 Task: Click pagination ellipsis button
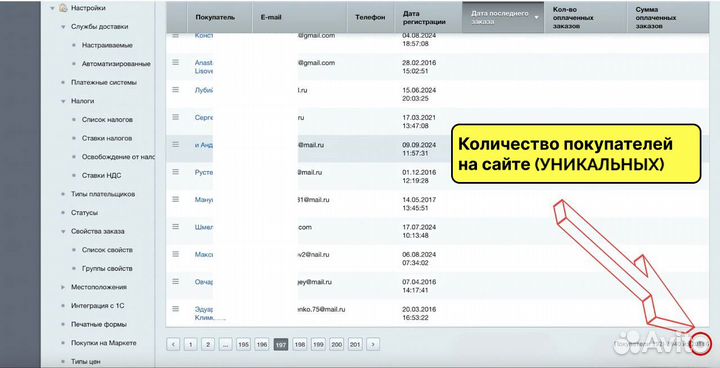[x=225, y=344]
